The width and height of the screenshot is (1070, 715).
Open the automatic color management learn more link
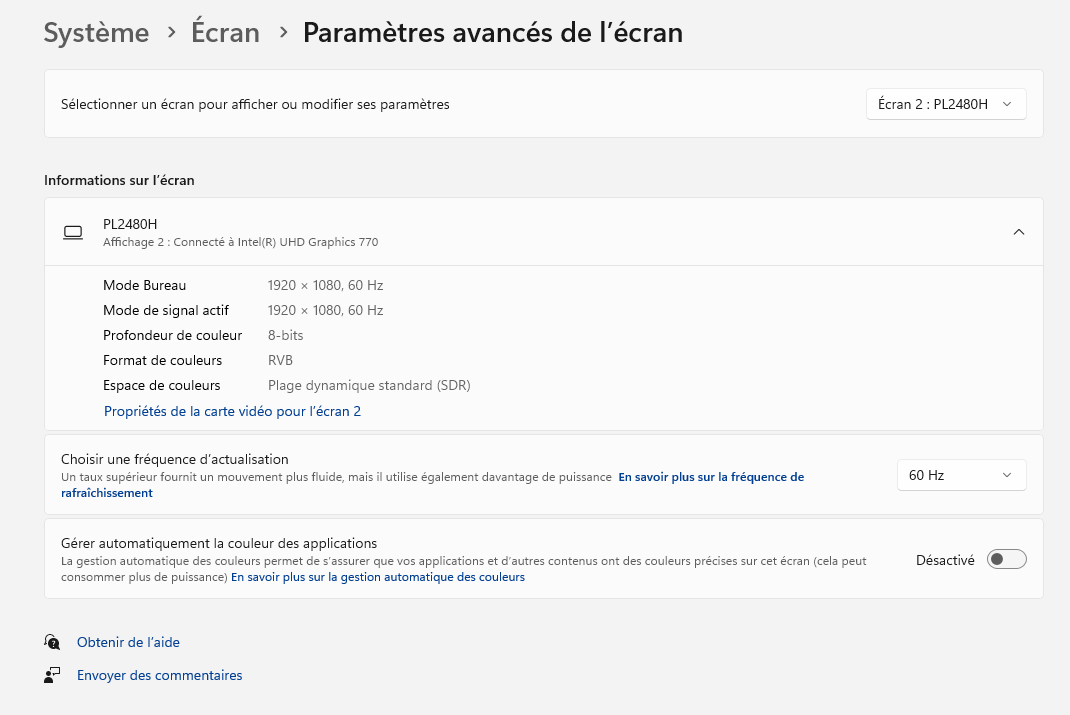[378, 577]
